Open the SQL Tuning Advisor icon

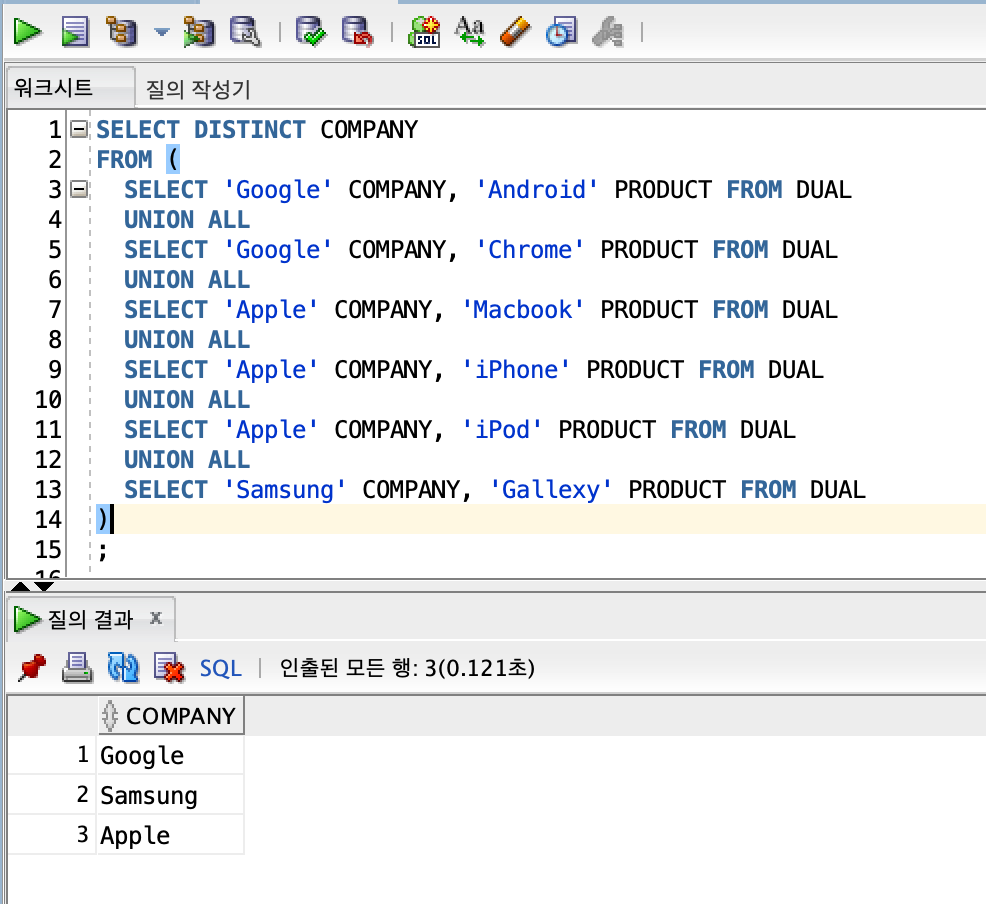245,32
